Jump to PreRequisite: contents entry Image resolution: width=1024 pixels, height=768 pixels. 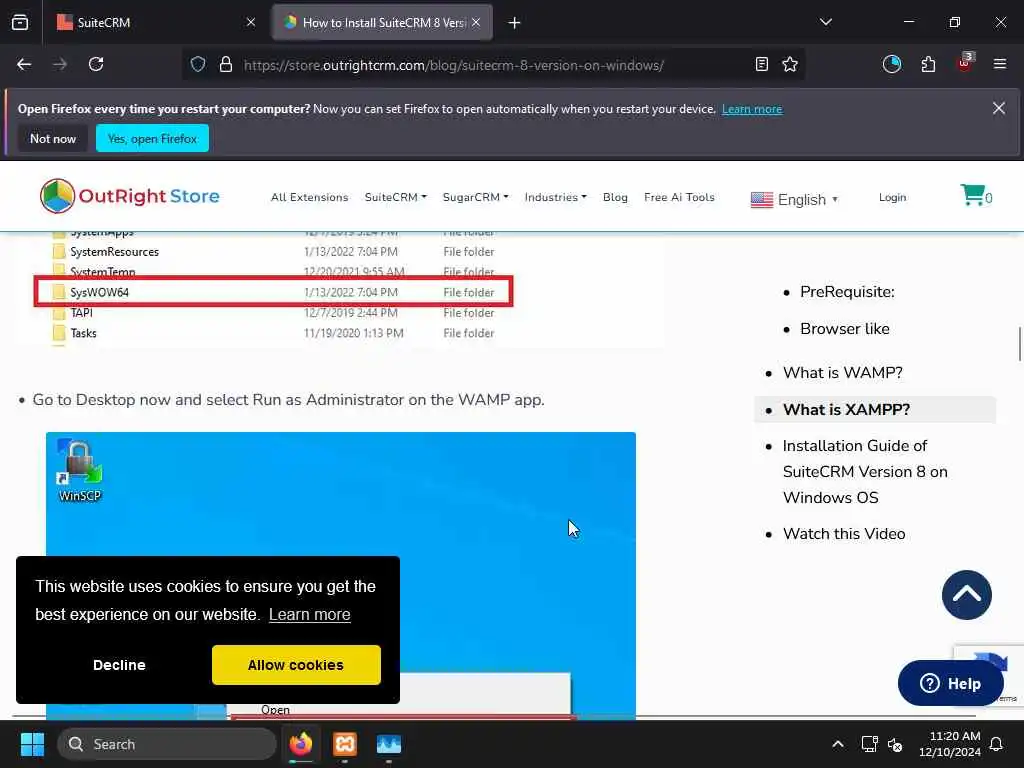tap(847, 292)
